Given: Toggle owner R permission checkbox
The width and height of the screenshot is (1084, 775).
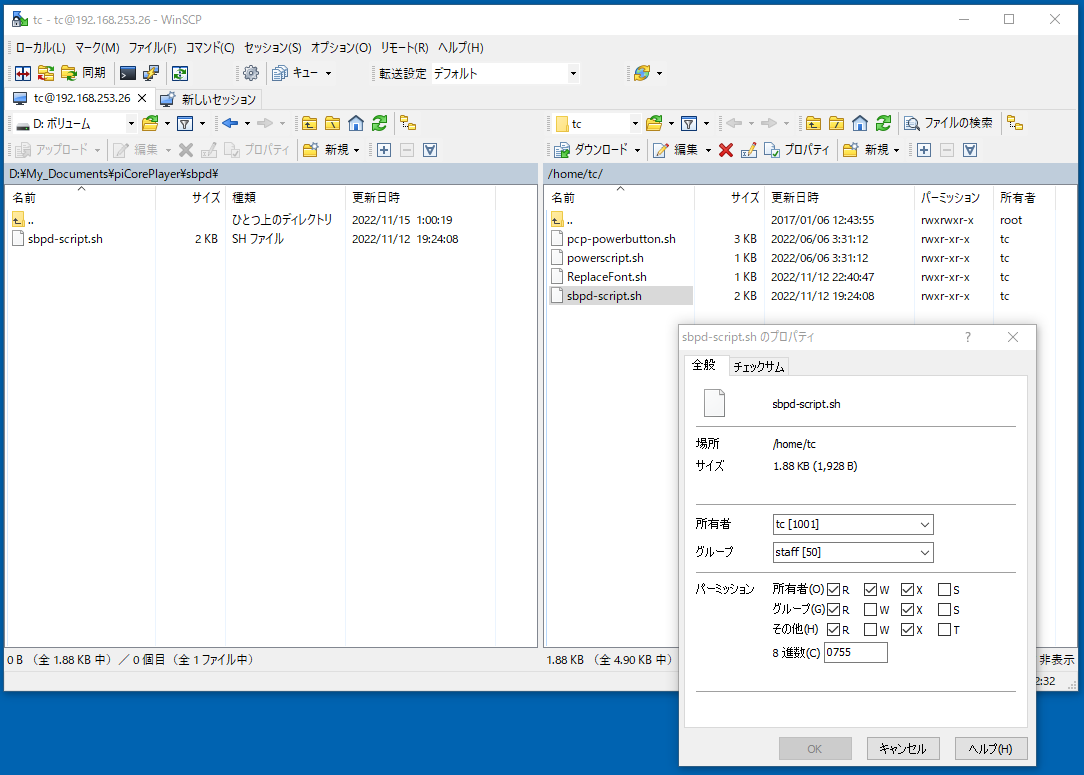Looking at the screenshot, I should (834, 590).
